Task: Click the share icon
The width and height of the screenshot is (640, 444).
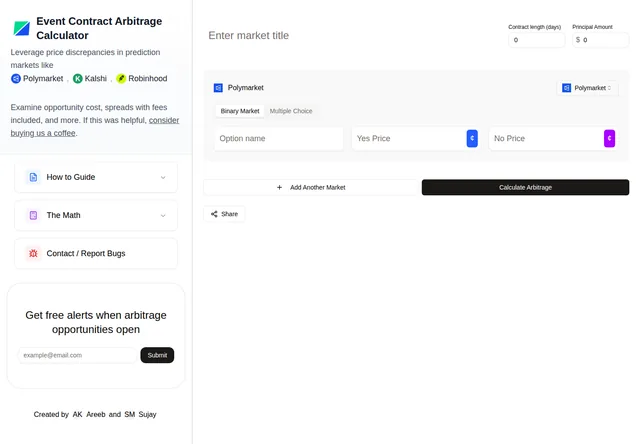Action: [x=214, y=214]
